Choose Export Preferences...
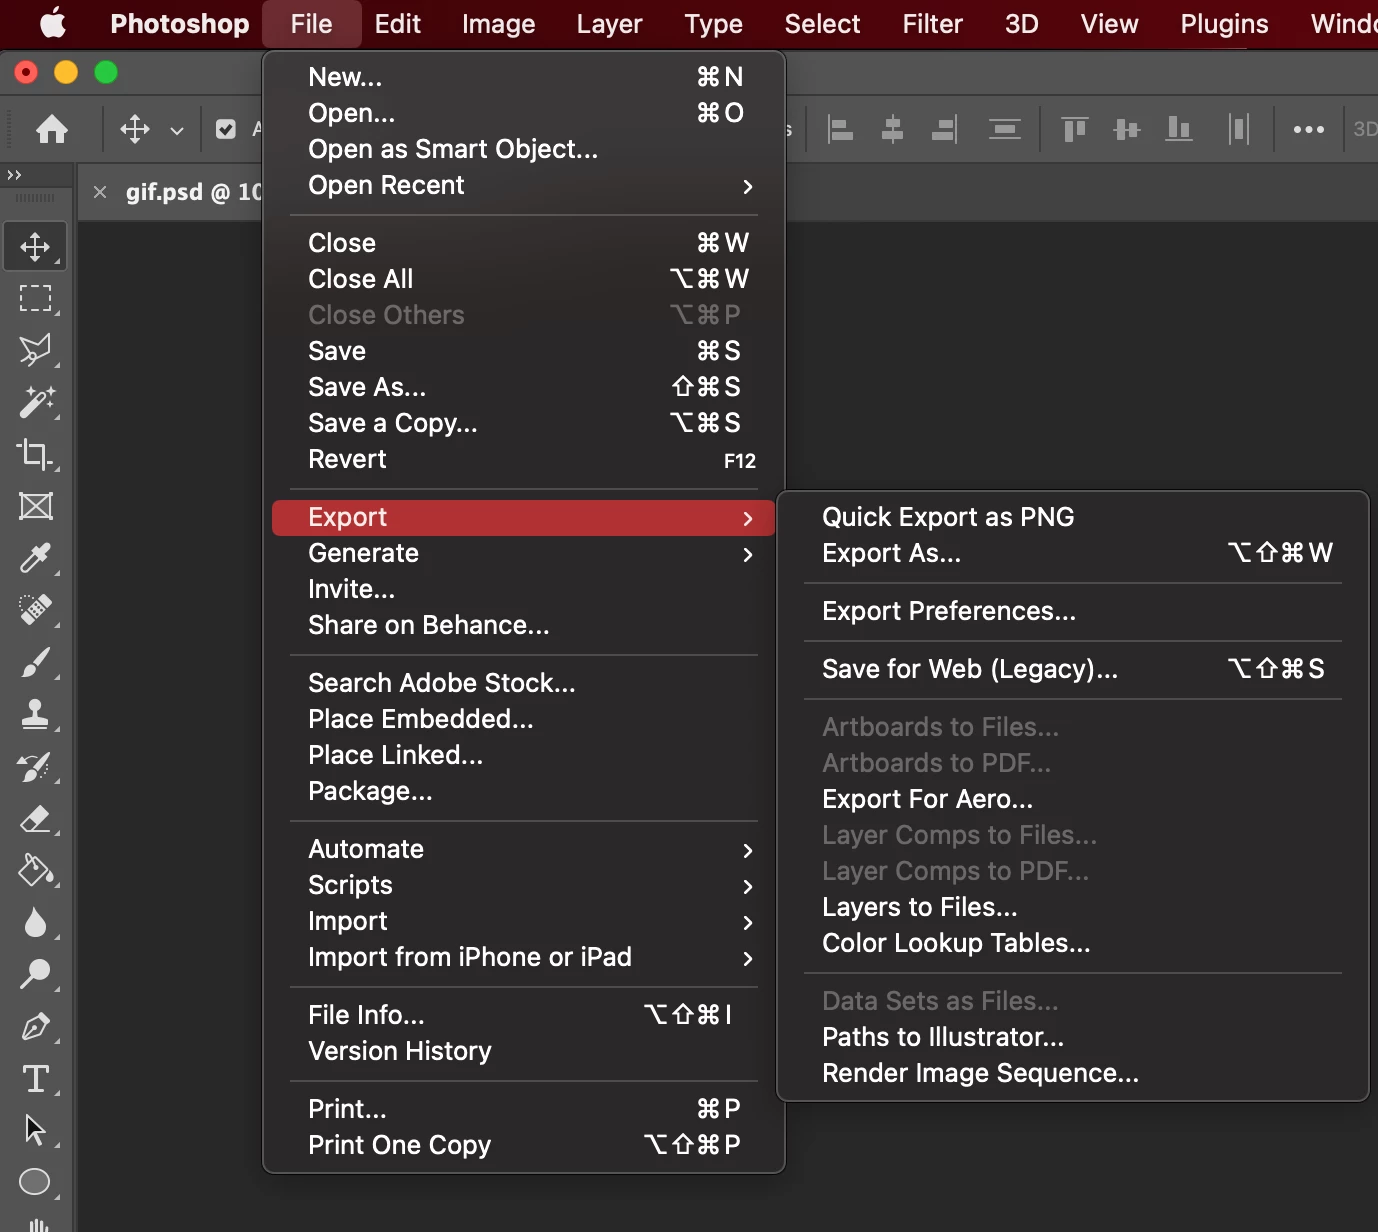Viewport: 1378px width, 1232px height. point(1072,611)
